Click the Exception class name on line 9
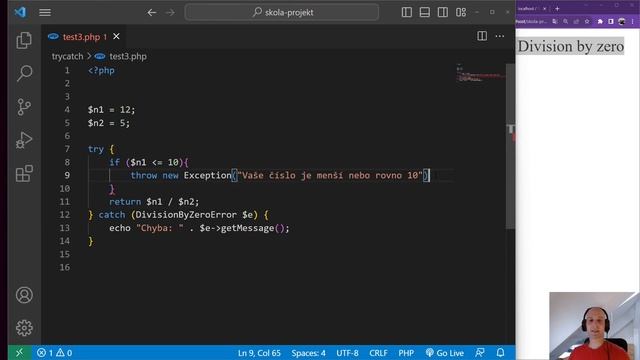 (x=207, y=176)
